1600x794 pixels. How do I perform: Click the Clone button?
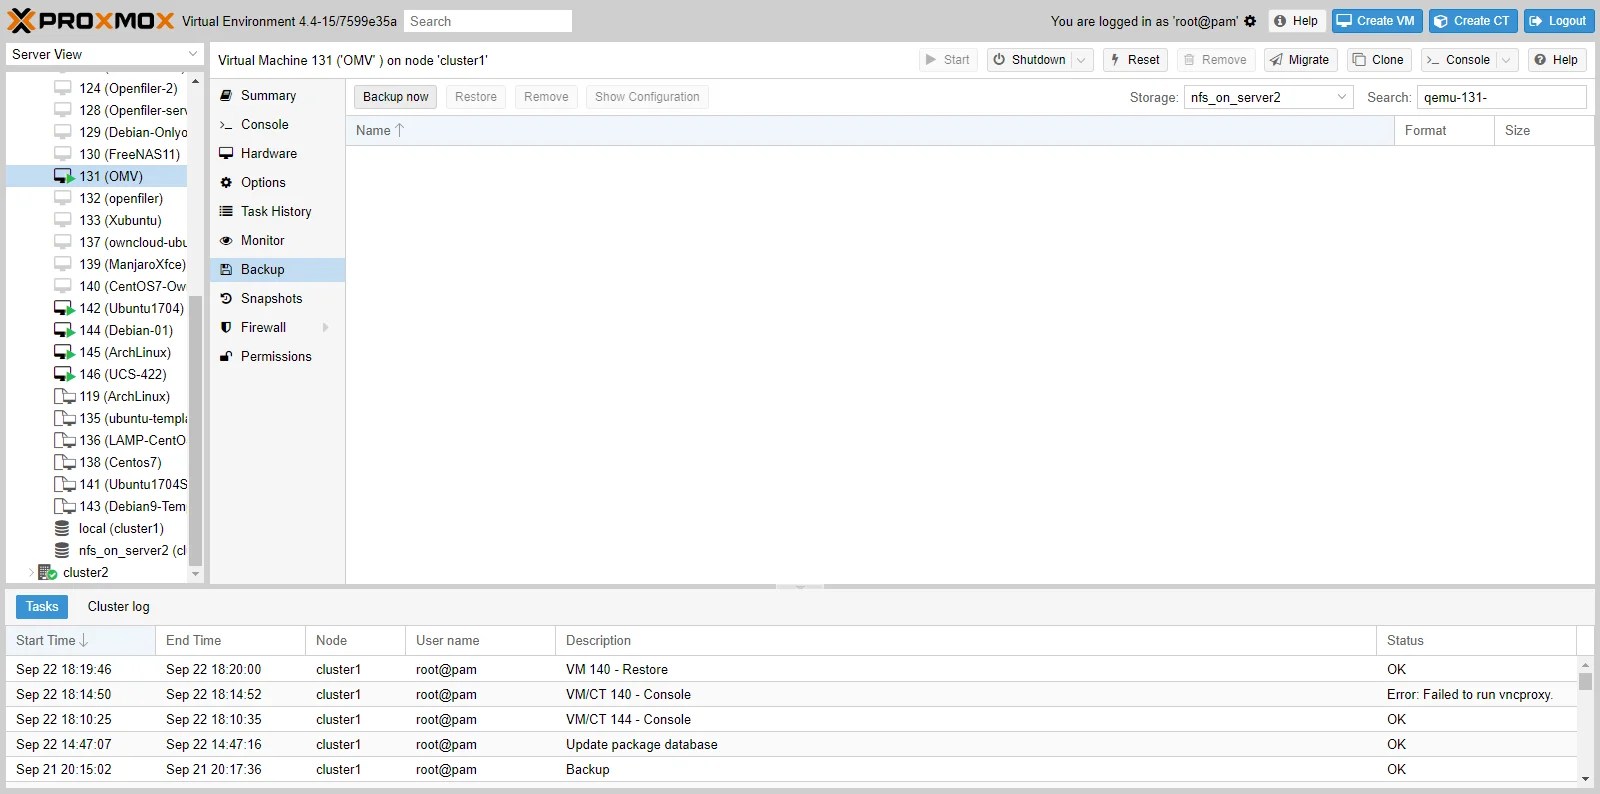1379,60
